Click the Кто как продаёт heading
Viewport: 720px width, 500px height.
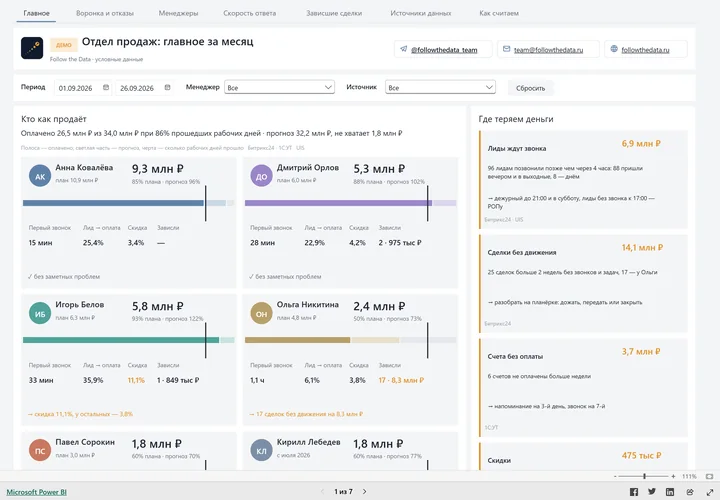point(54,119)
